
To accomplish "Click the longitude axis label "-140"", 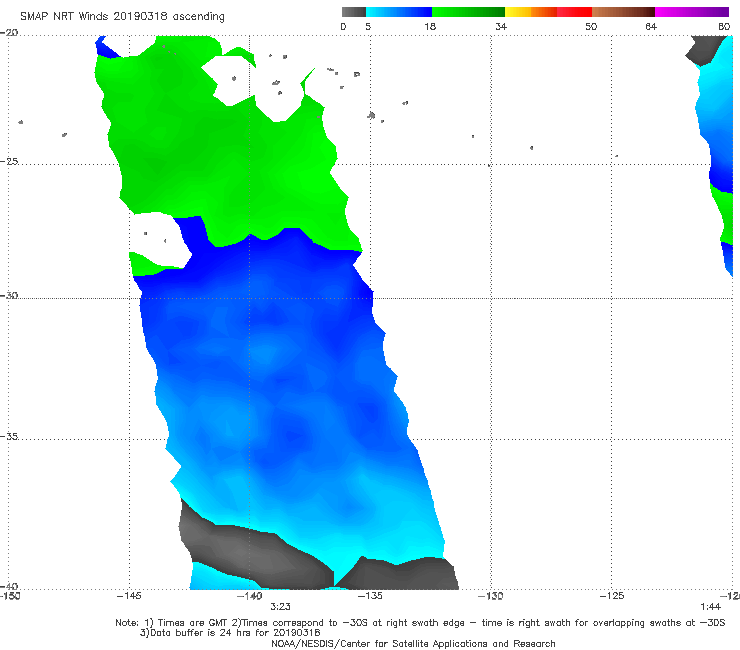I will click(249, 596).
